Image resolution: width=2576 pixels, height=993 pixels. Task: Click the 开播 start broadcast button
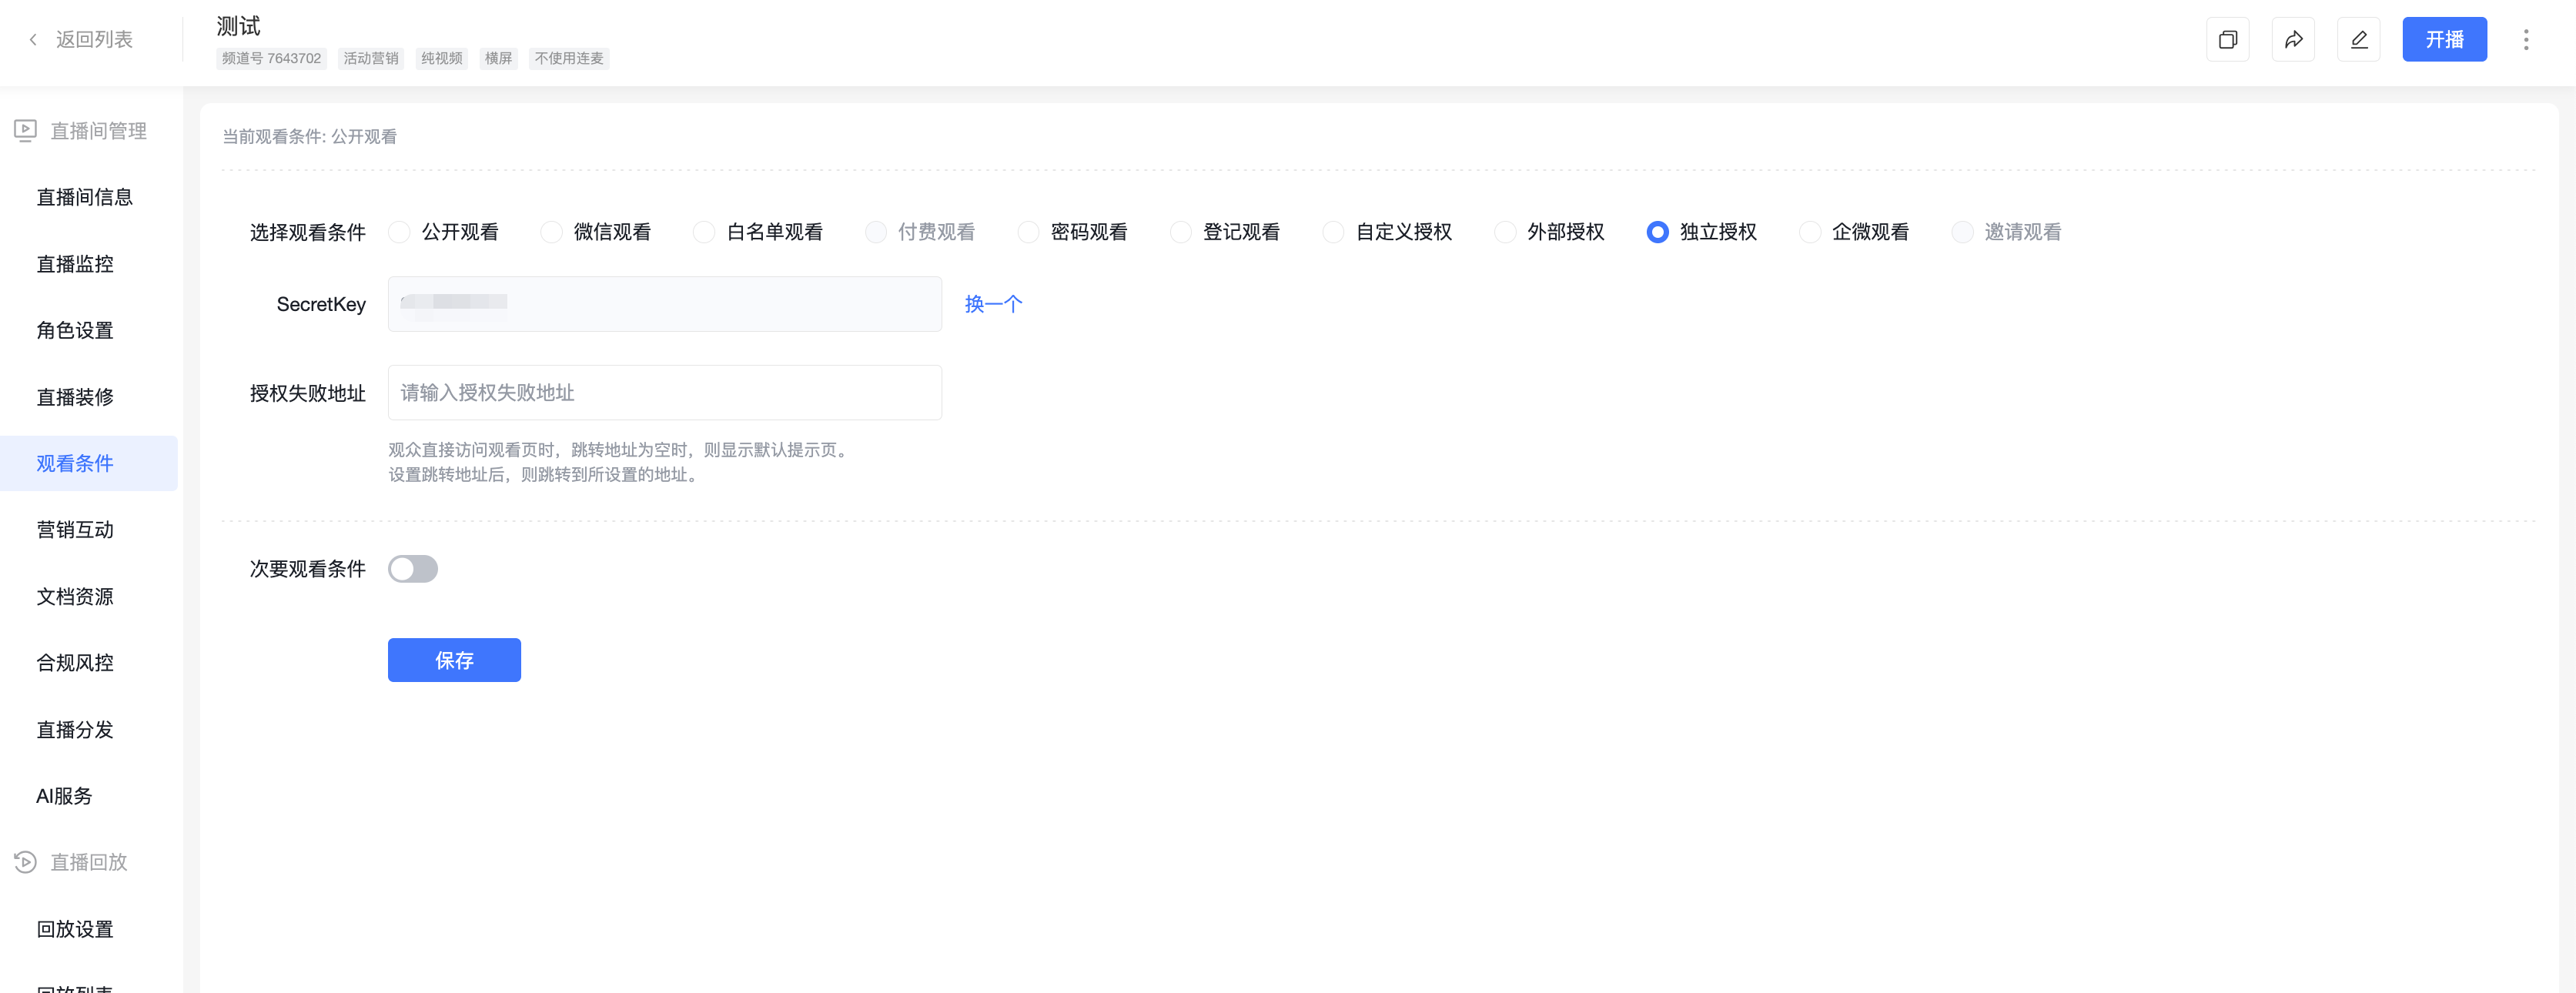(2444, 40)
